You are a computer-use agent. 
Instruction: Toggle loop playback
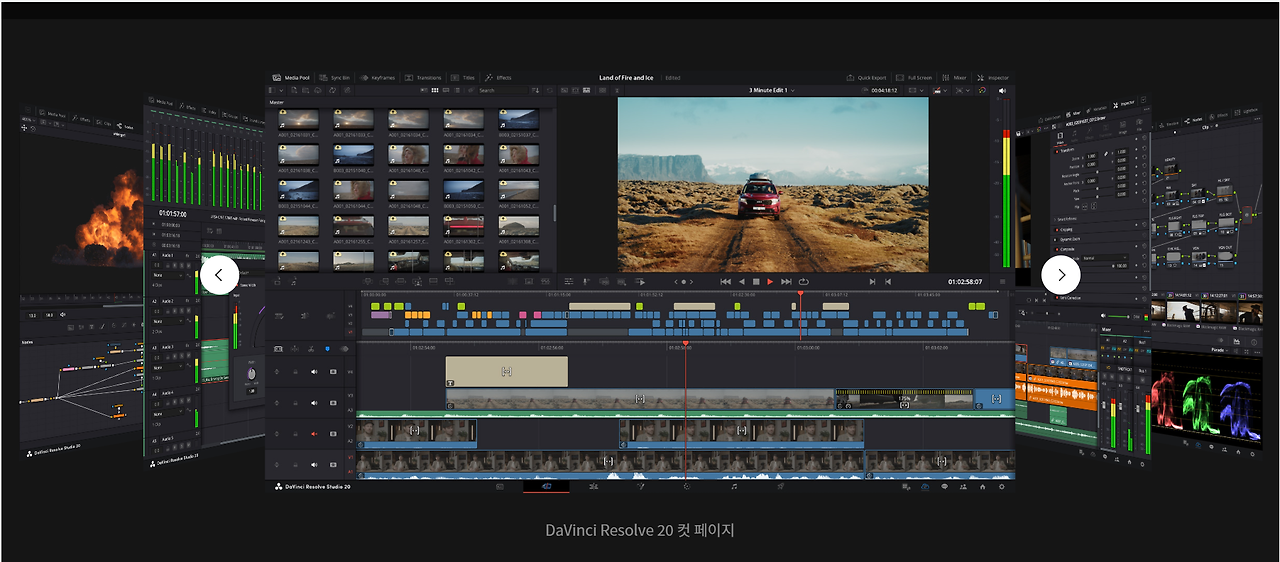click(803, 282)
